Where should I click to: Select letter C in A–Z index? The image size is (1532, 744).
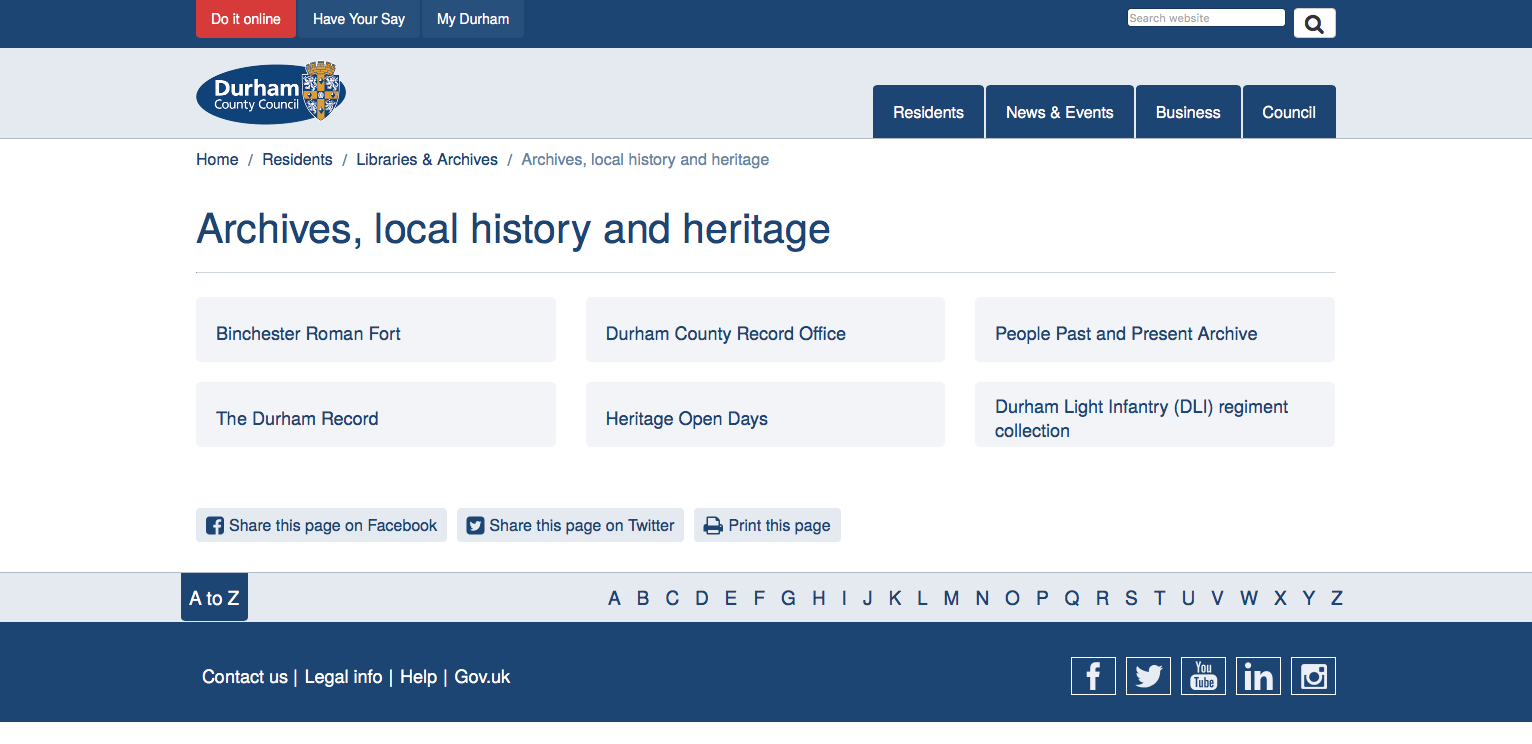pos(672,598)
